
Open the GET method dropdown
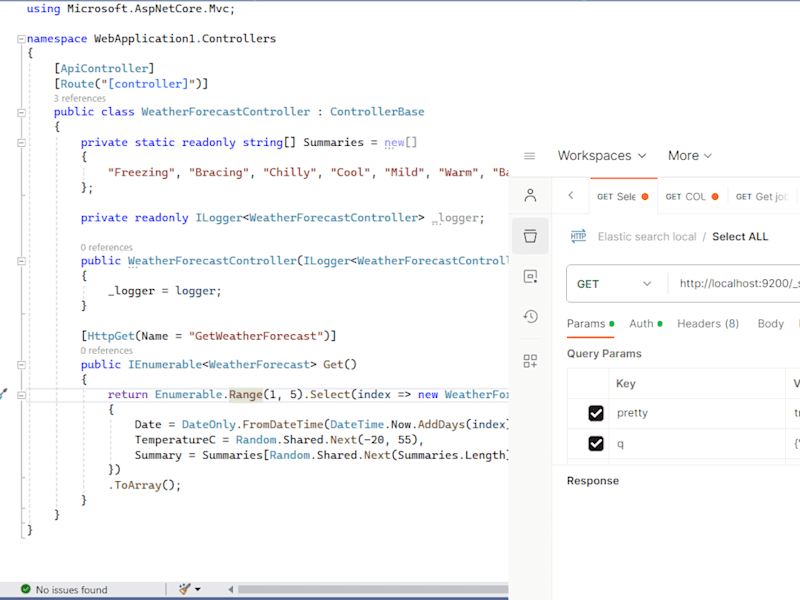click(x=614, y=284)
